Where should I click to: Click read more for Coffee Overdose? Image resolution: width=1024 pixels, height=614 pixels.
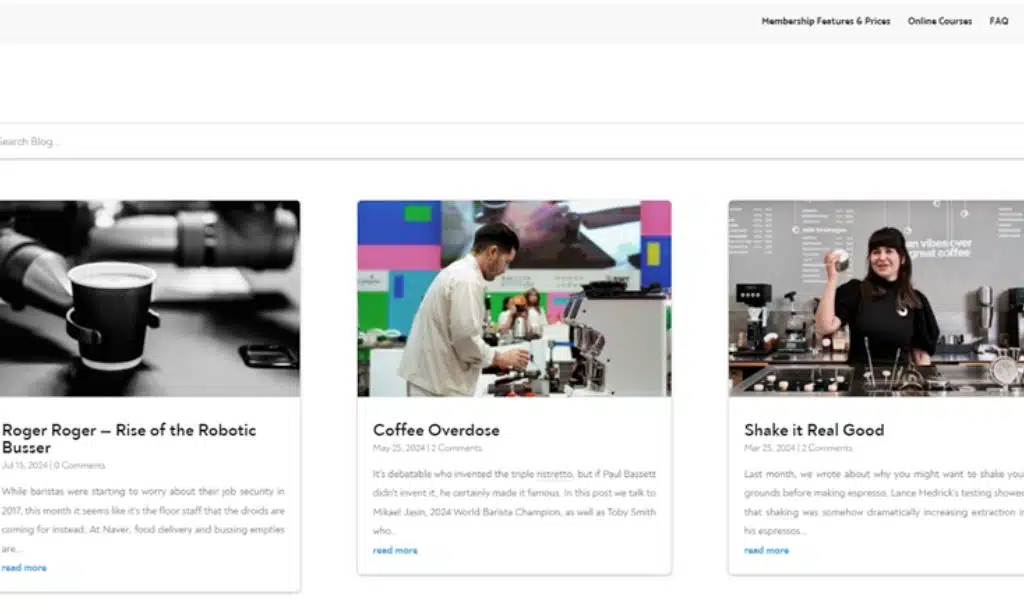click(394, 549)
